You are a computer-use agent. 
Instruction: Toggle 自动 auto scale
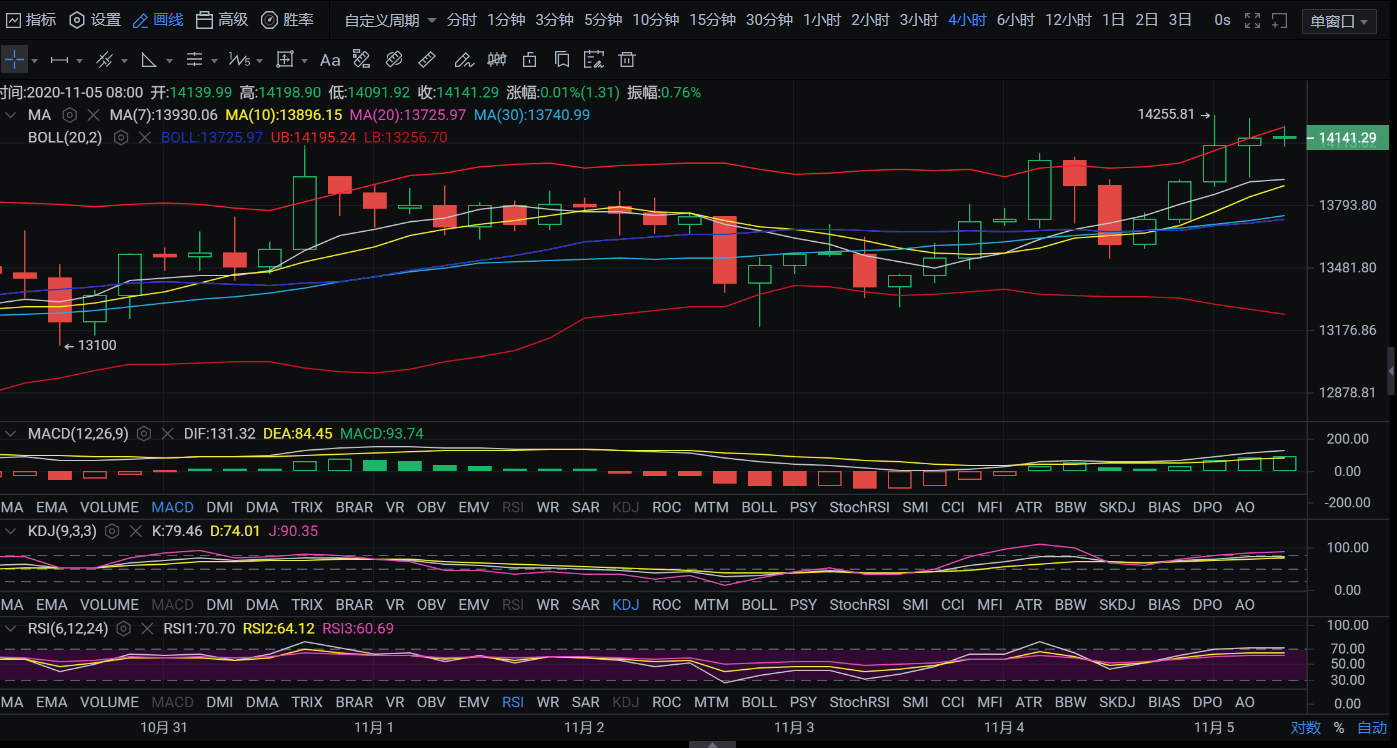(x=1372, y=728)
